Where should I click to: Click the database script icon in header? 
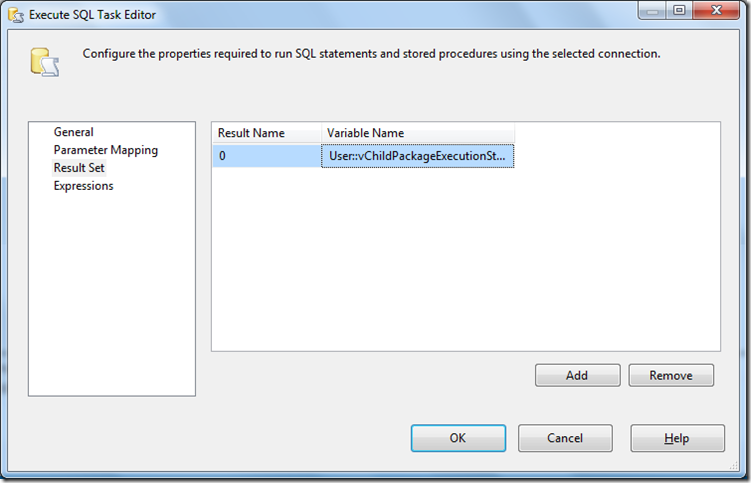[x=44, y=62]
